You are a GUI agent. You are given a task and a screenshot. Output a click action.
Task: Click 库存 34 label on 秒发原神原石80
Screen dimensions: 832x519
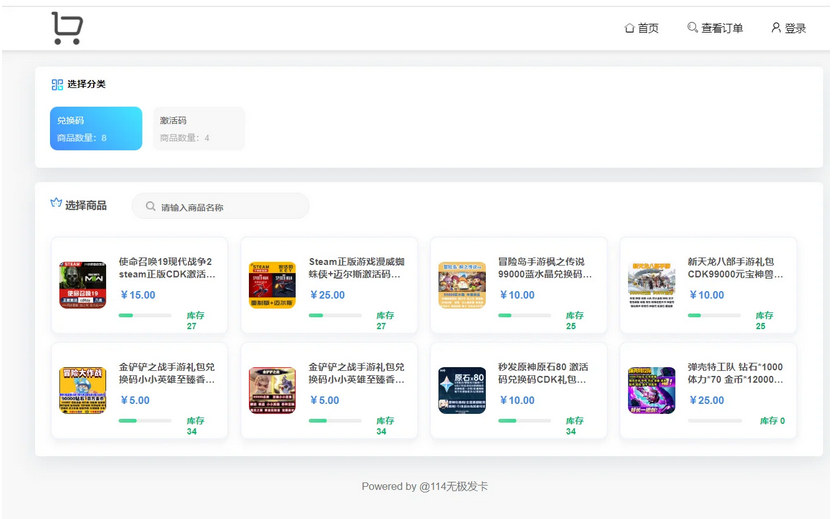(574, 426)
